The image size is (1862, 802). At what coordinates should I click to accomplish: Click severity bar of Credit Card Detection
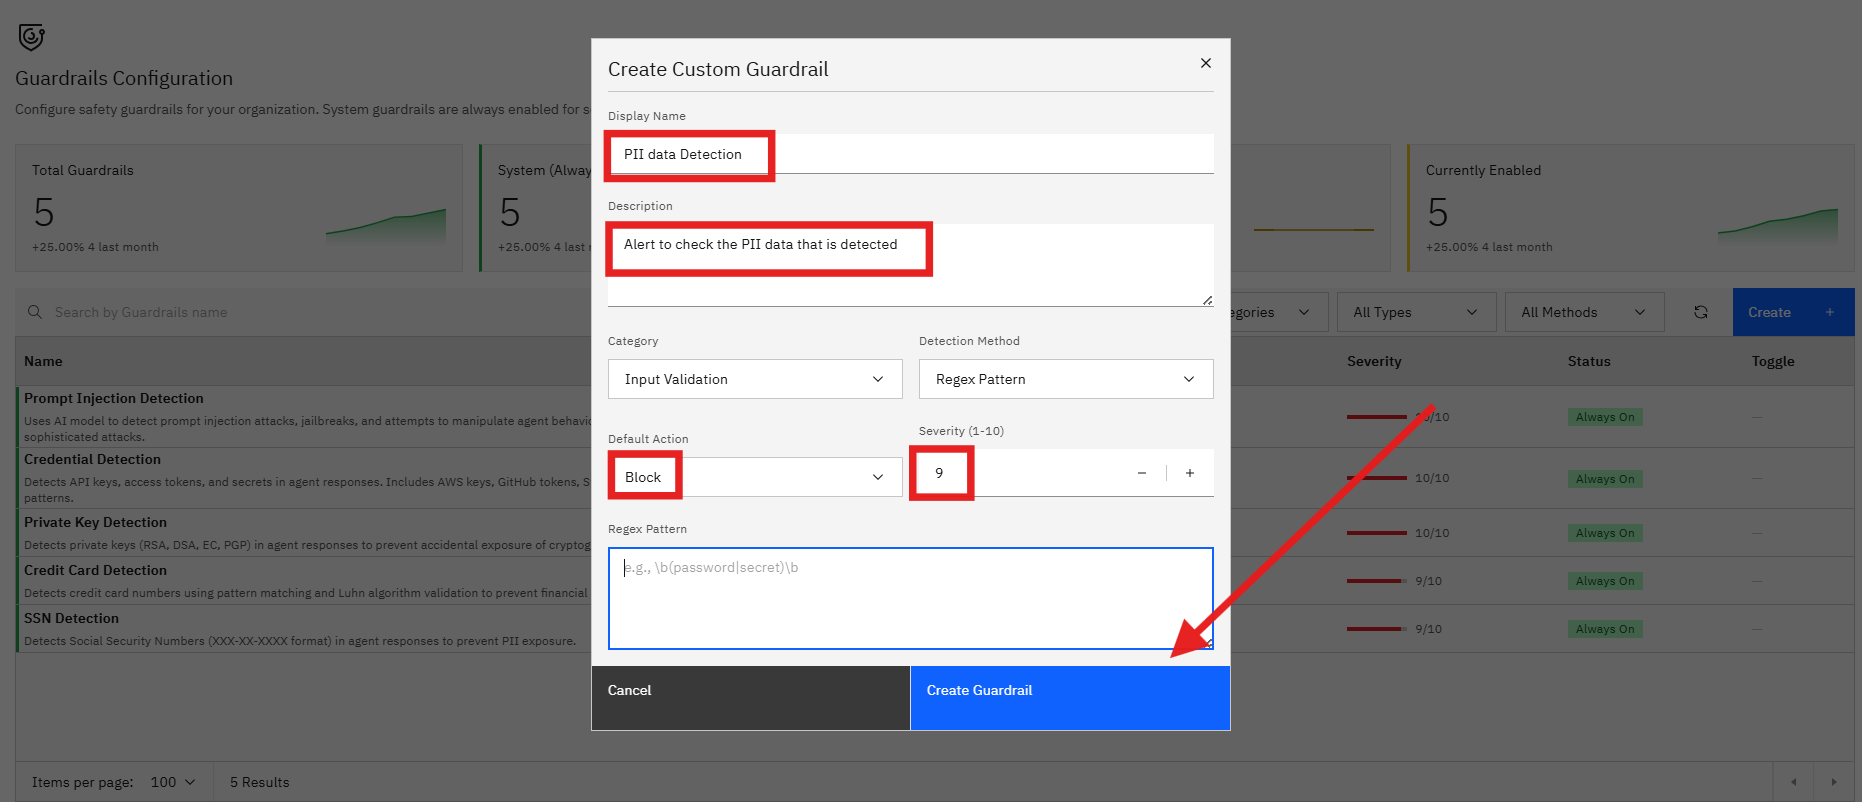pyautogui.click(x=1377, y=581)
